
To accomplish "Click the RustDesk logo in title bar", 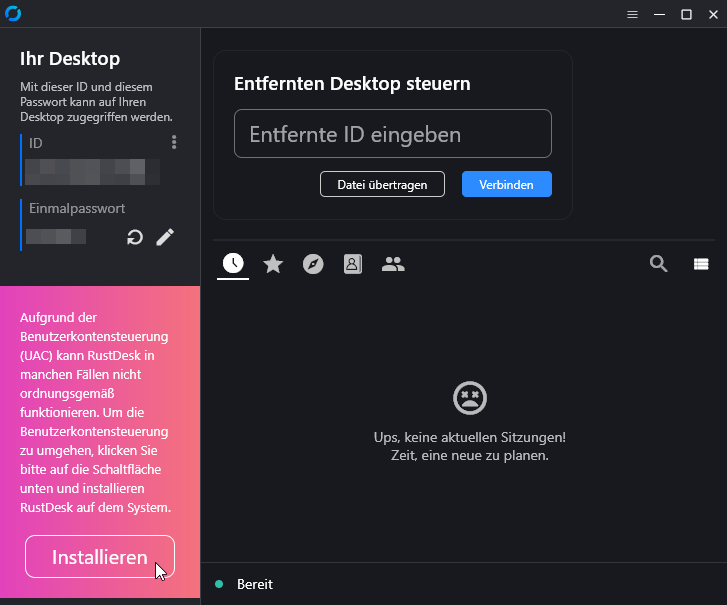I will coord(13,14).
